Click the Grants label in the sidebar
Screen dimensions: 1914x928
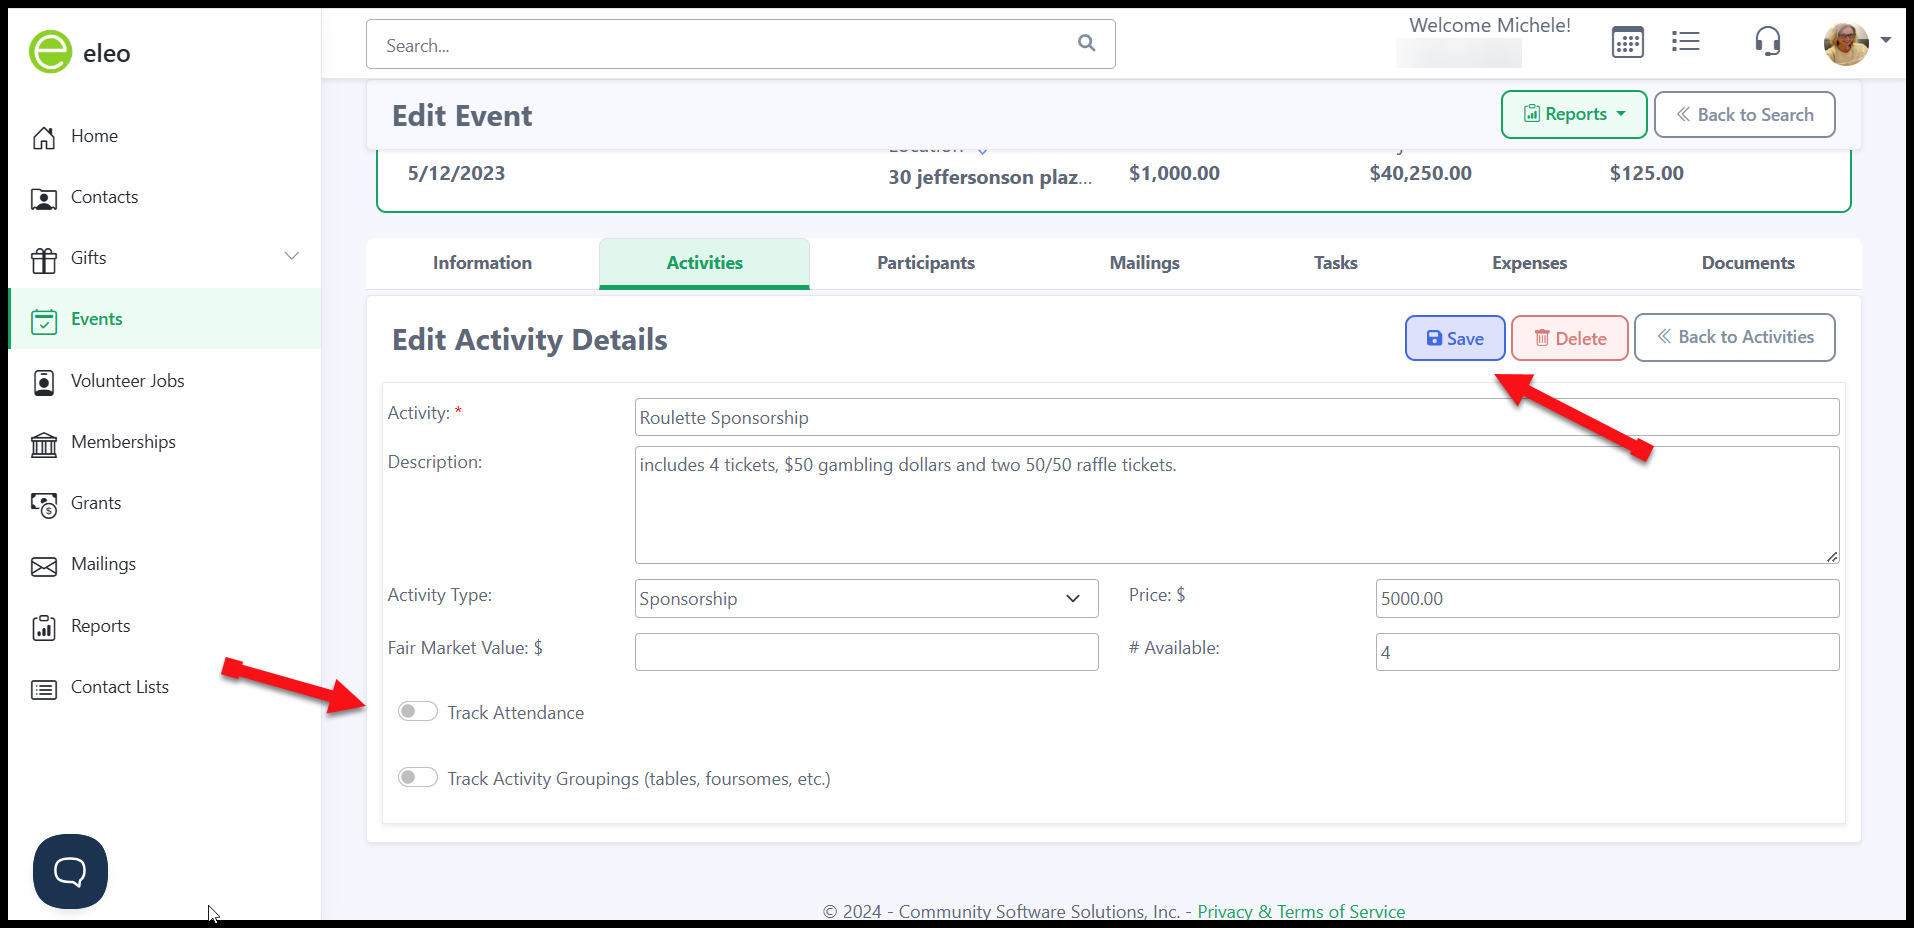point(96,503)
